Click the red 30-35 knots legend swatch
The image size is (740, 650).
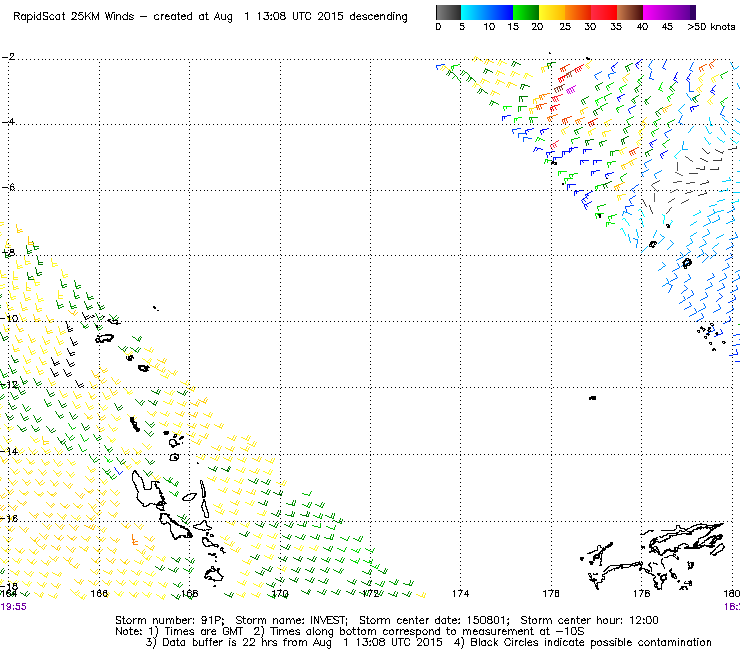click(604, 12)
